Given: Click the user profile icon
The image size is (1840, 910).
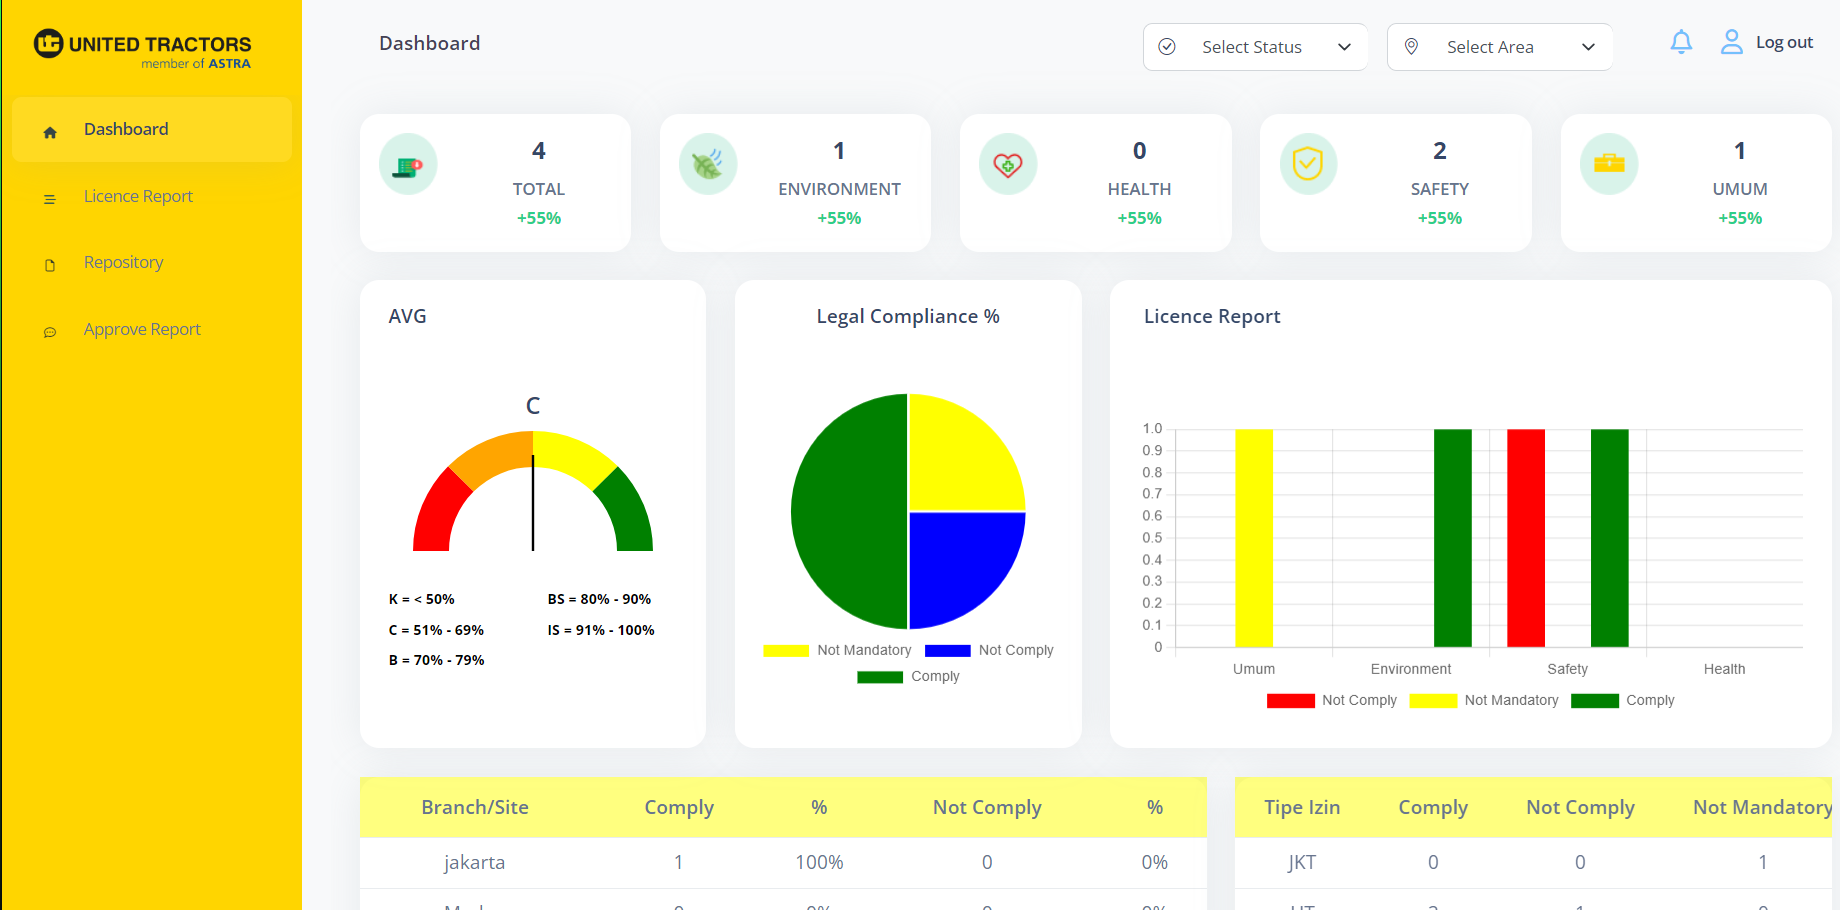Looking at the screenshot, I should 1731,42.
